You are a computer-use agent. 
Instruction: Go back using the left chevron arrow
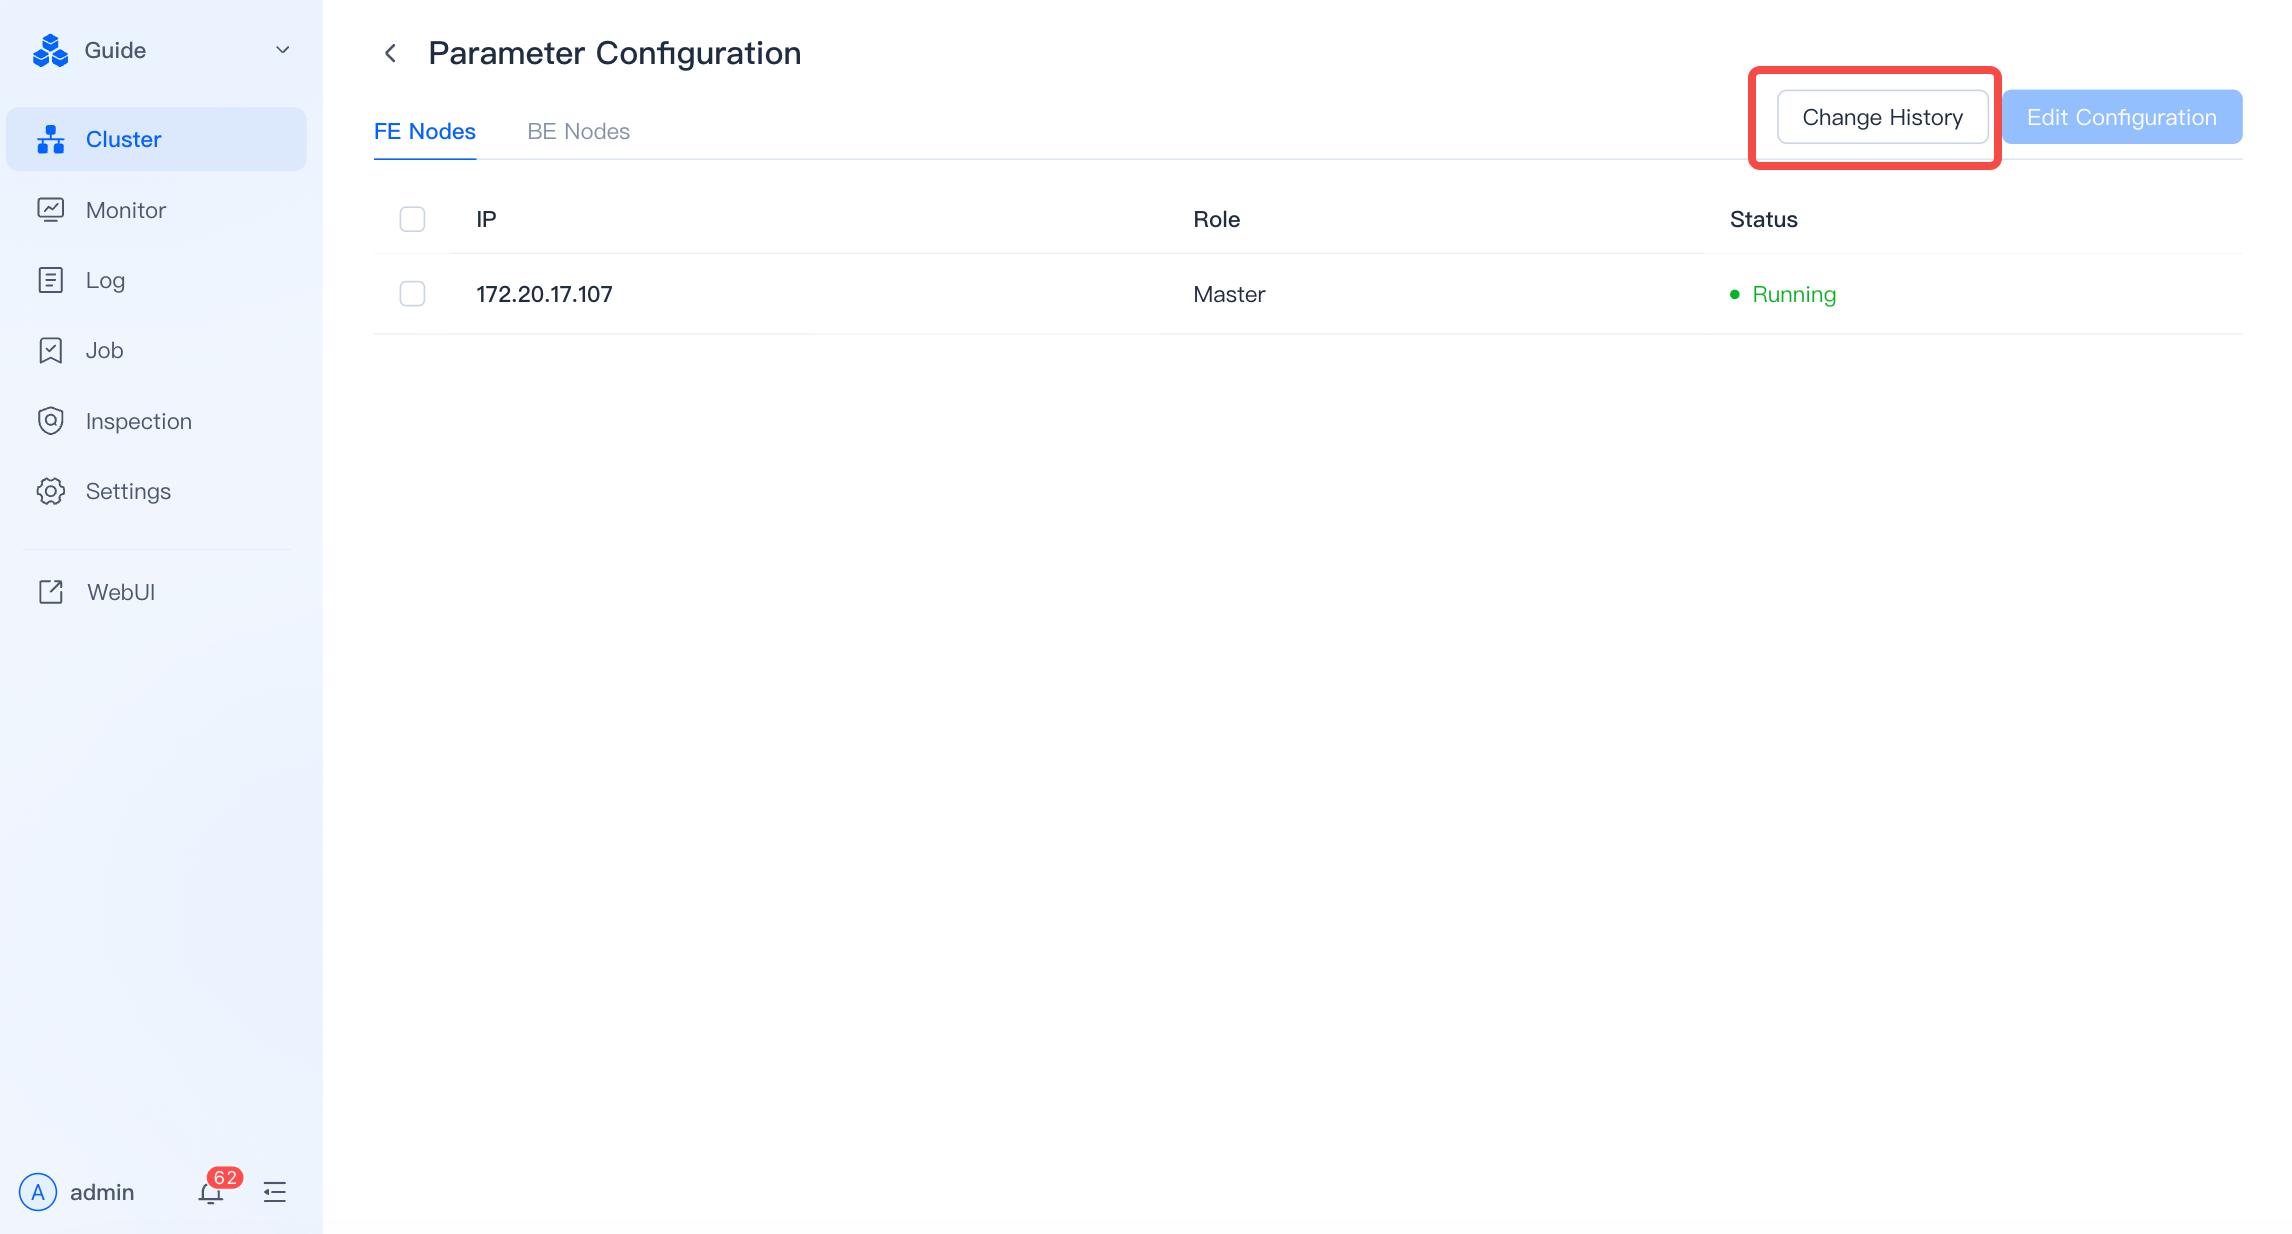tap(391, 53)
